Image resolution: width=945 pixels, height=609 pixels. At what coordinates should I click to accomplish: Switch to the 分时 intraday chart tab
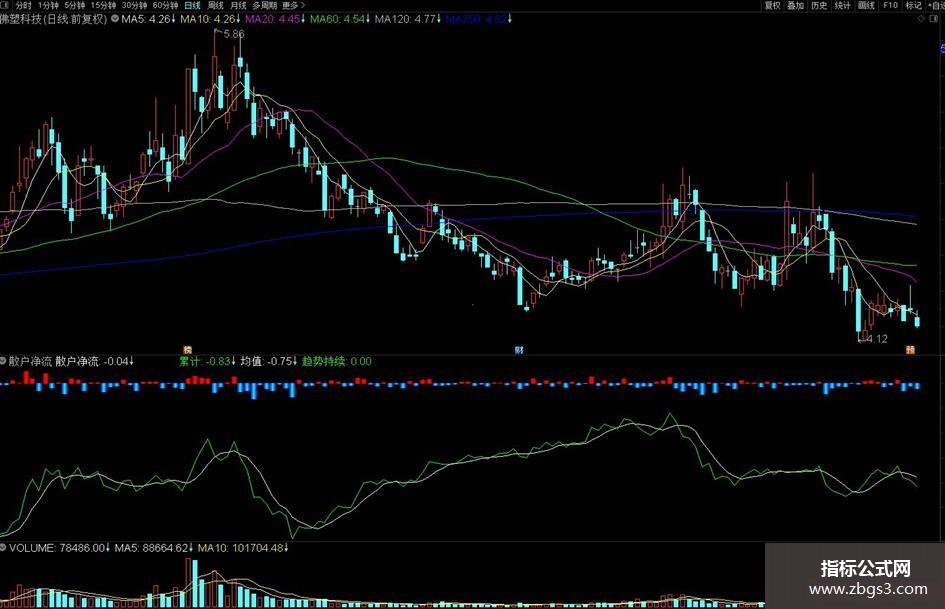24,5
